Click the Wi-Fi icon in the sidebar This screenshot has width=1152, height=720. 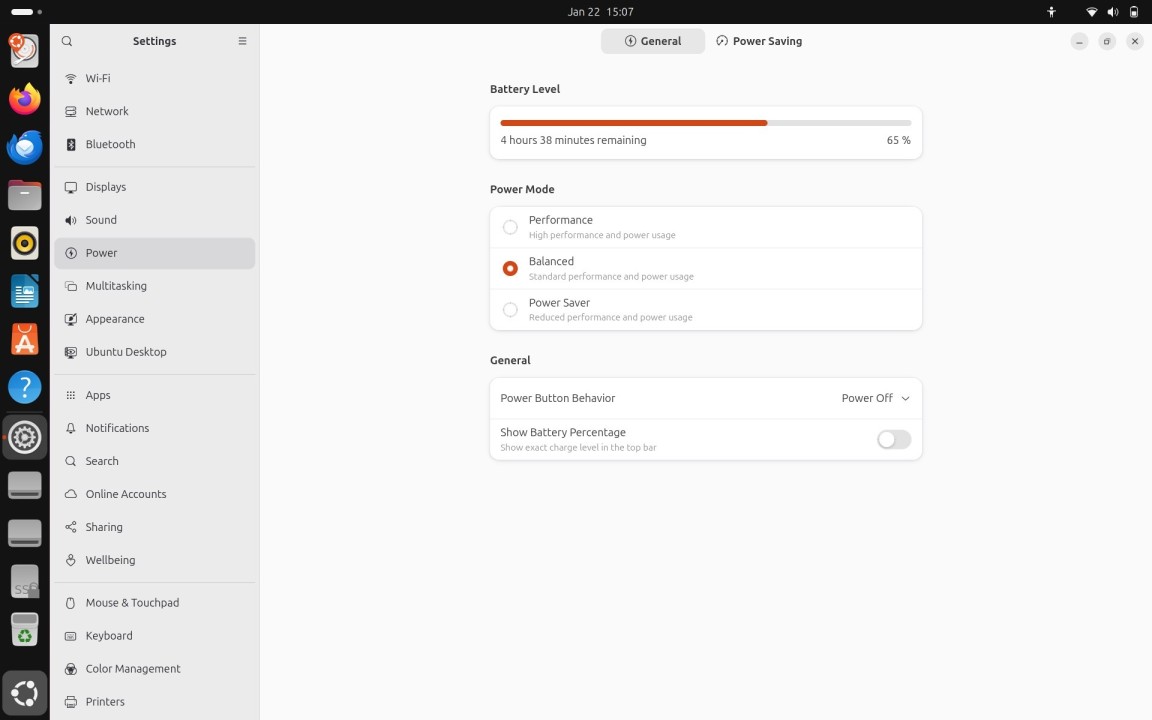71,78
